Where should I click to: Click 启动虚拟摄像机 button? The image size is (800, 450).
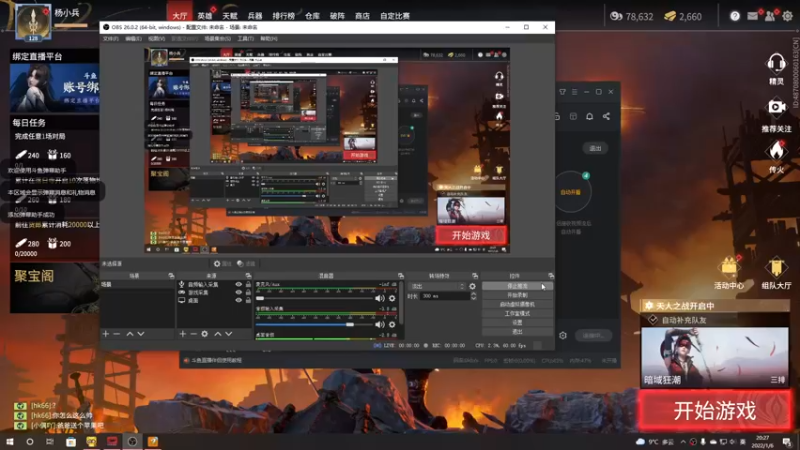517,305
